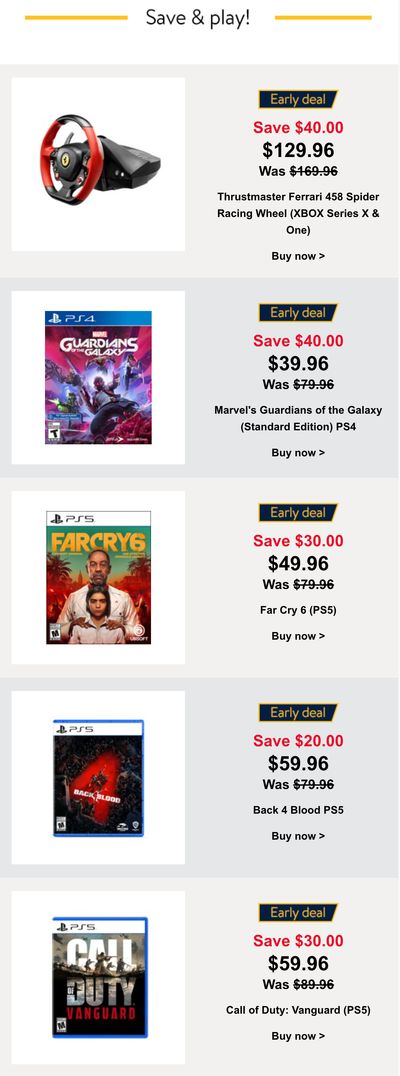This screenshot has width=400, height=1076.
Task: Click the Save $30.00 text for Call of Duty
Action: (x=298, y=940)
